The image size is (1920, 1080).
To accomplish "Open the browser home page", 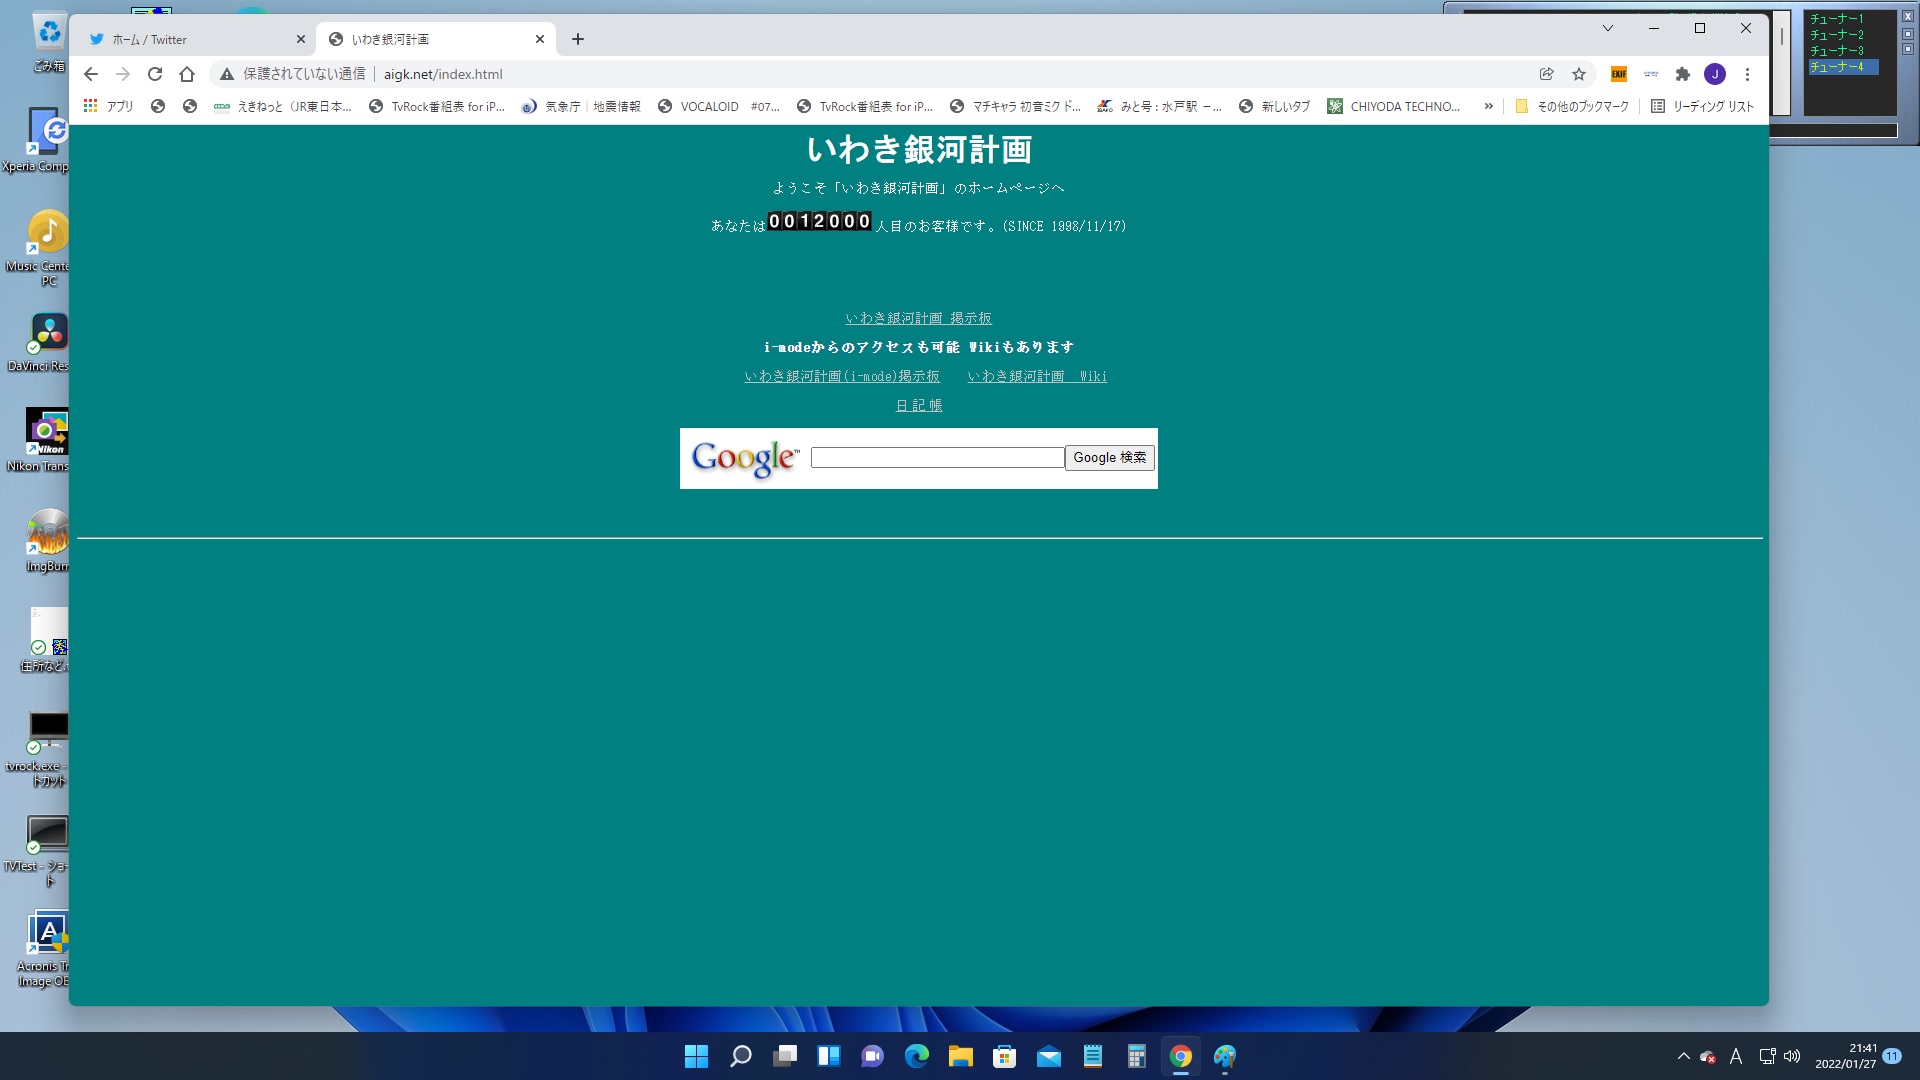I will click(187, 74).
